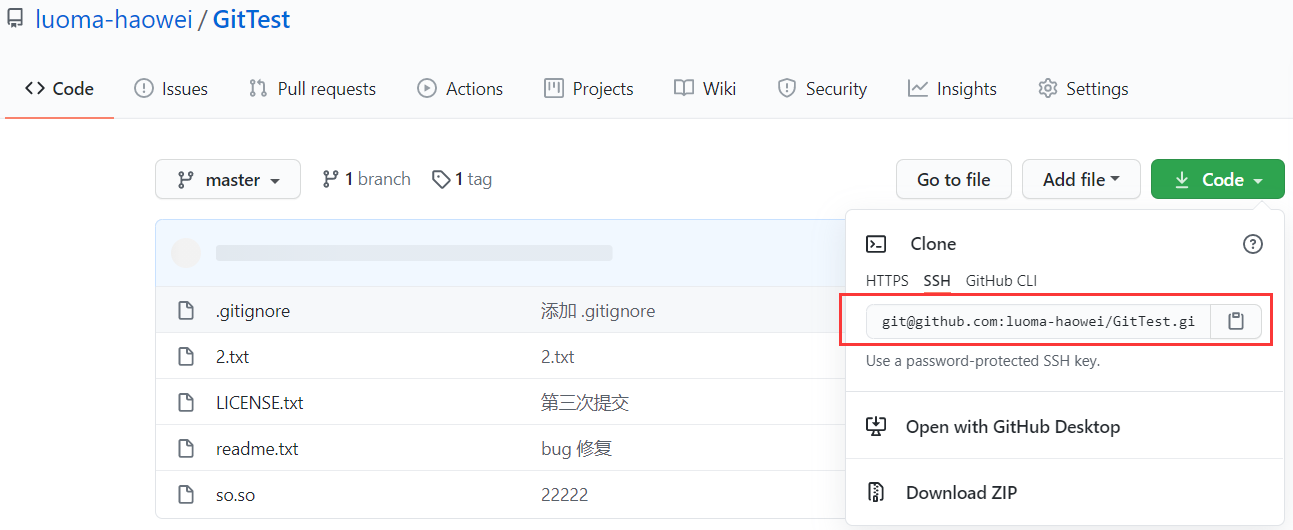Open the master branch dropdown
The width and height of the screenshot is (1293, 530).
(x=228, y=180)
